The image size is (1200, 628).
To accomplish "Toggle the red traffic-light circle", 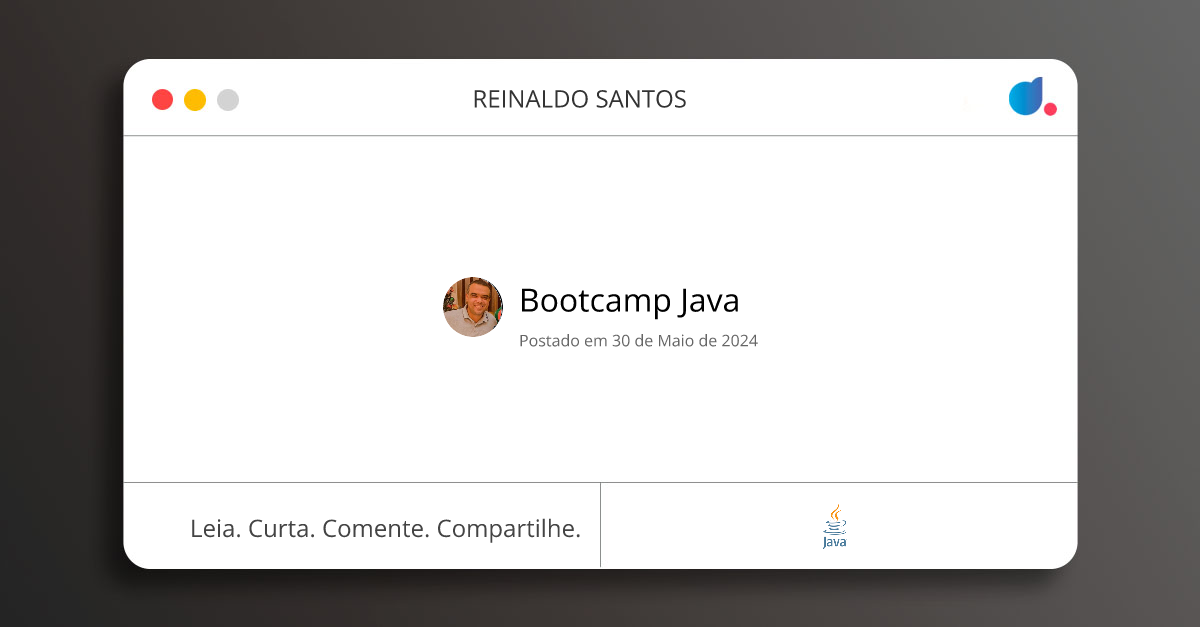I will (162, 99).
